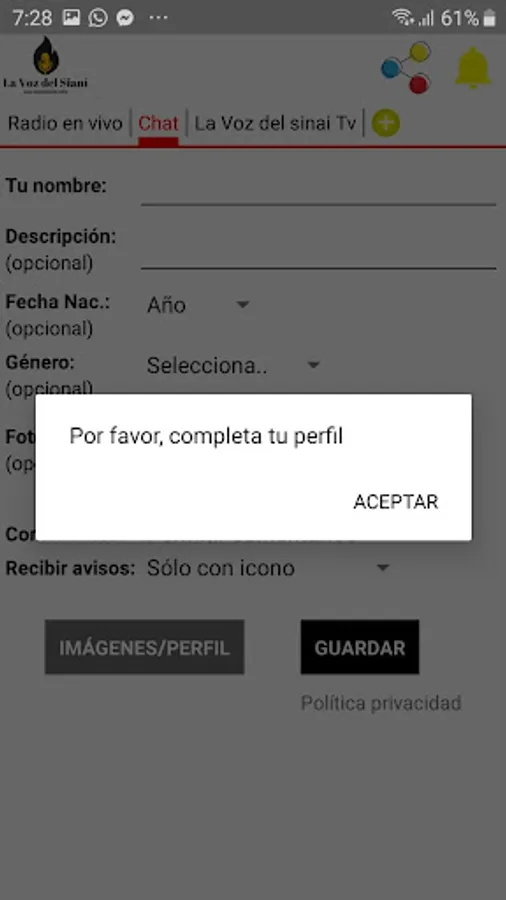Tap the La Voz del Sinai flame logo
This screenshot has width=506, height=900.
click(x=46, y=65)
